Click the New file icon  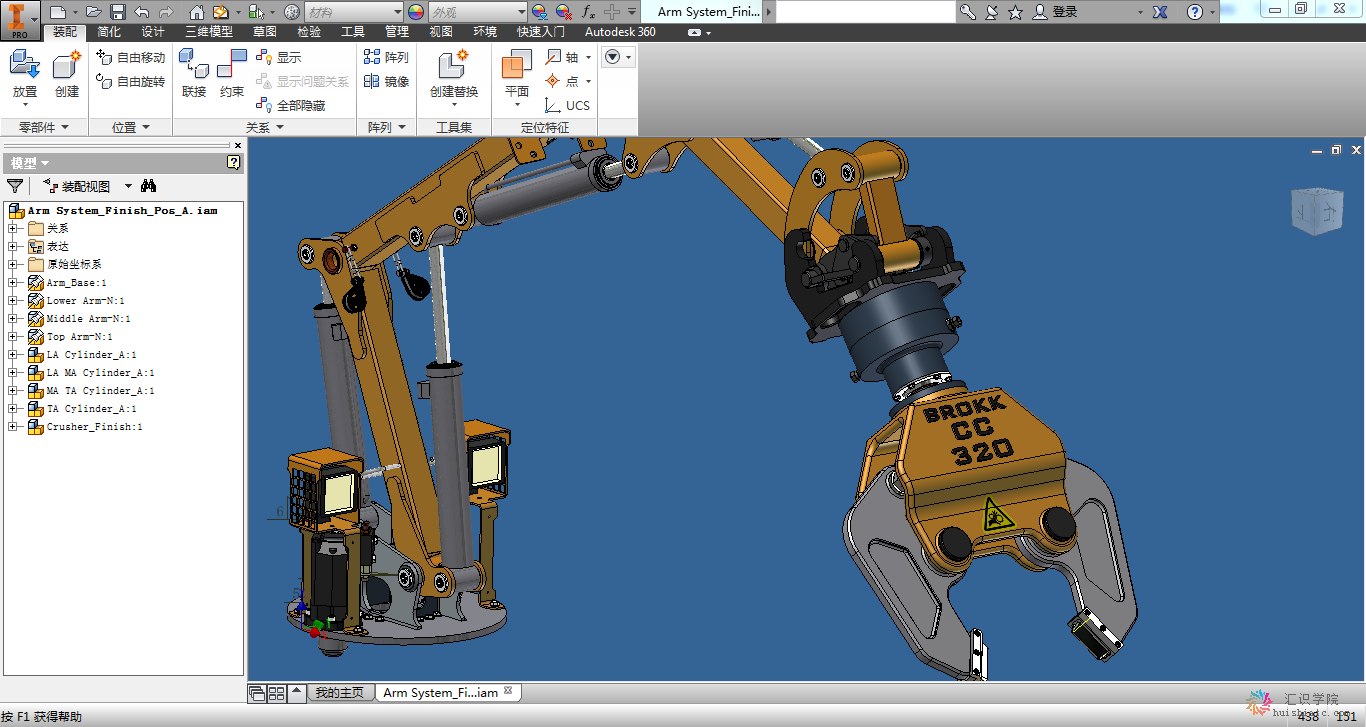coord(57,12)
